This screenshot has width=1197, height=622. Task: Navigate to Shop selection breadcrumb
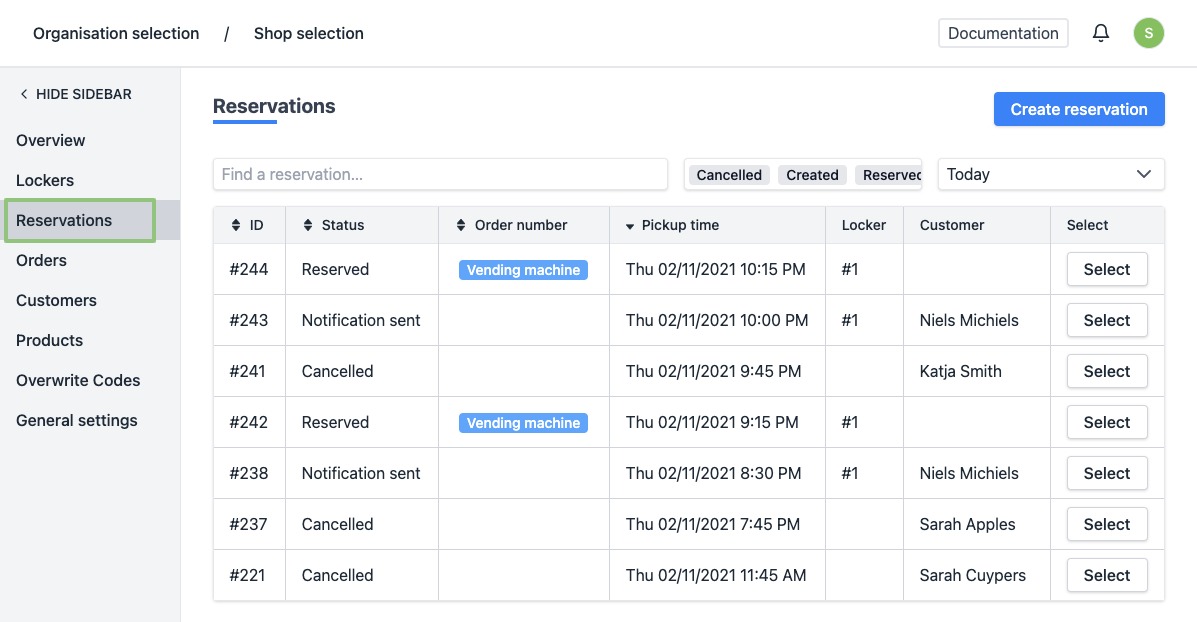coord(308,33)
